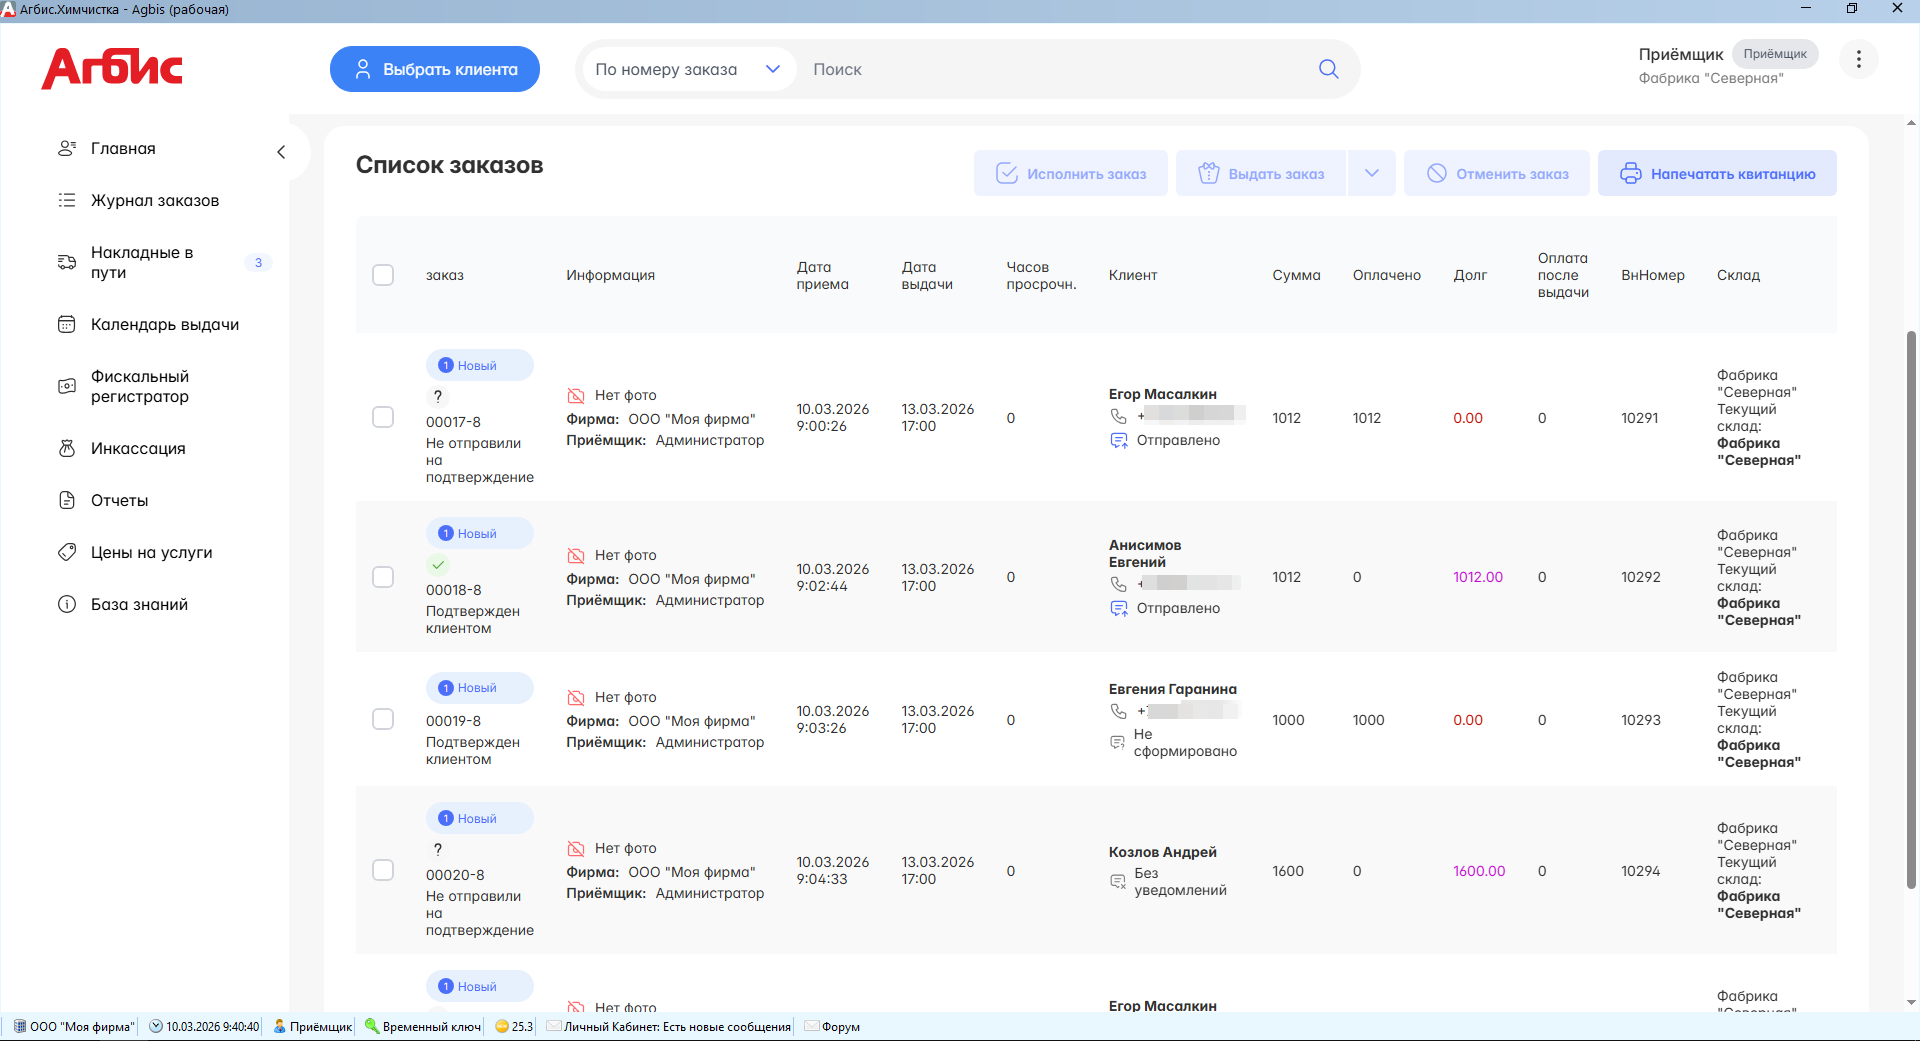Open the По номеру заказа search type dropdown
The height and width of the screenshot is (1041, 1920).
click(688, 69)
